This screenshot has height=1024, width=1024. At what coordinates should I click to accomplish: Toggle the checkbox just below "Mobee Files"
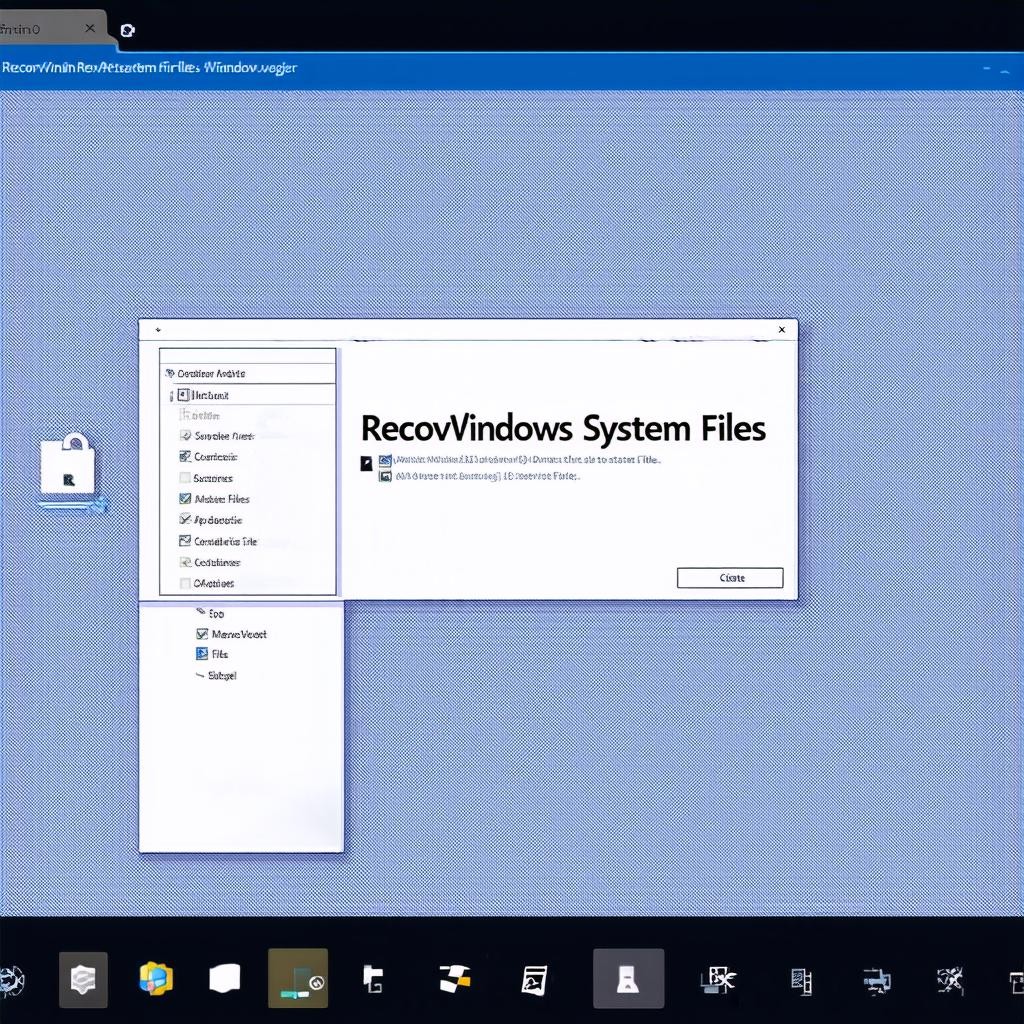(185, 520)
